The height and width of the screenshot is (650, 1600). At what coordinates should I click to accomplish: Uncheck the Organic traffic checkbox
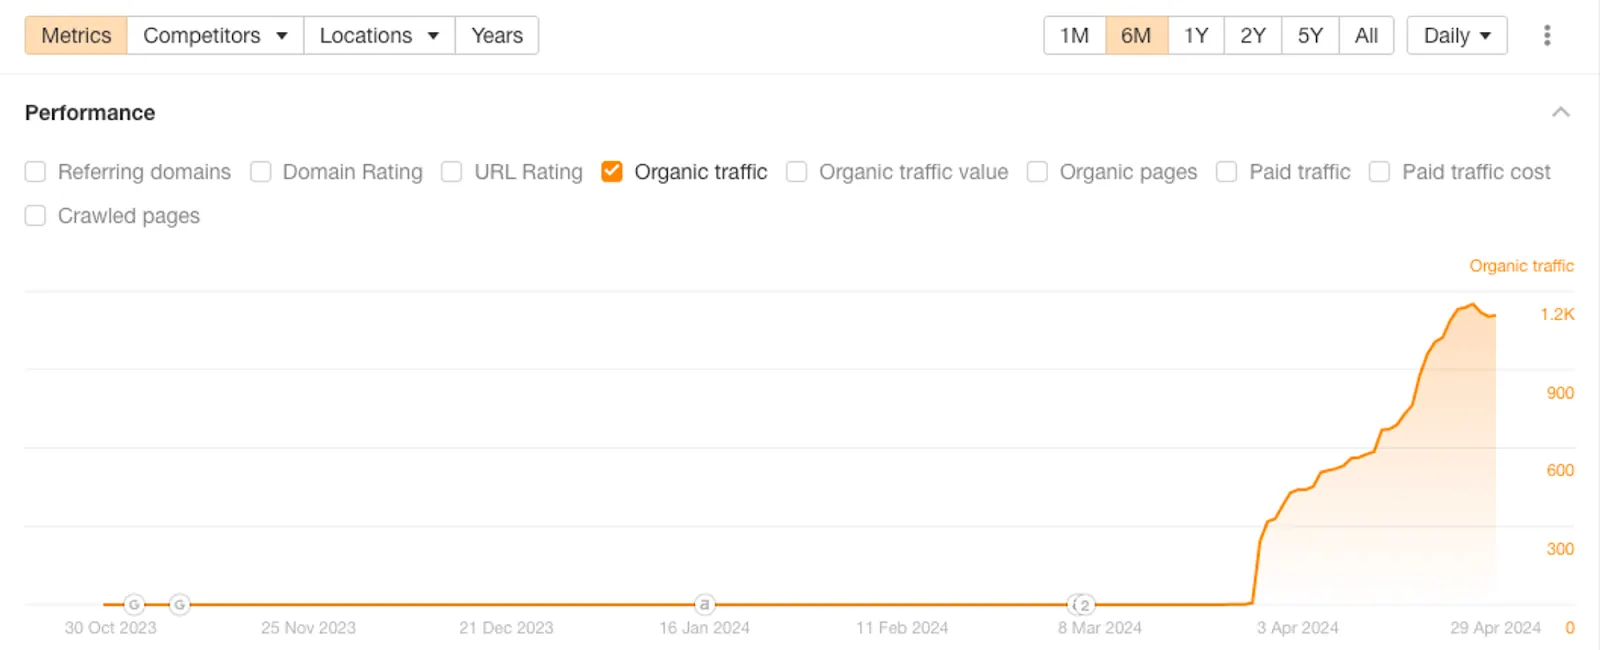pyautogui.click(x=612, y=172)
